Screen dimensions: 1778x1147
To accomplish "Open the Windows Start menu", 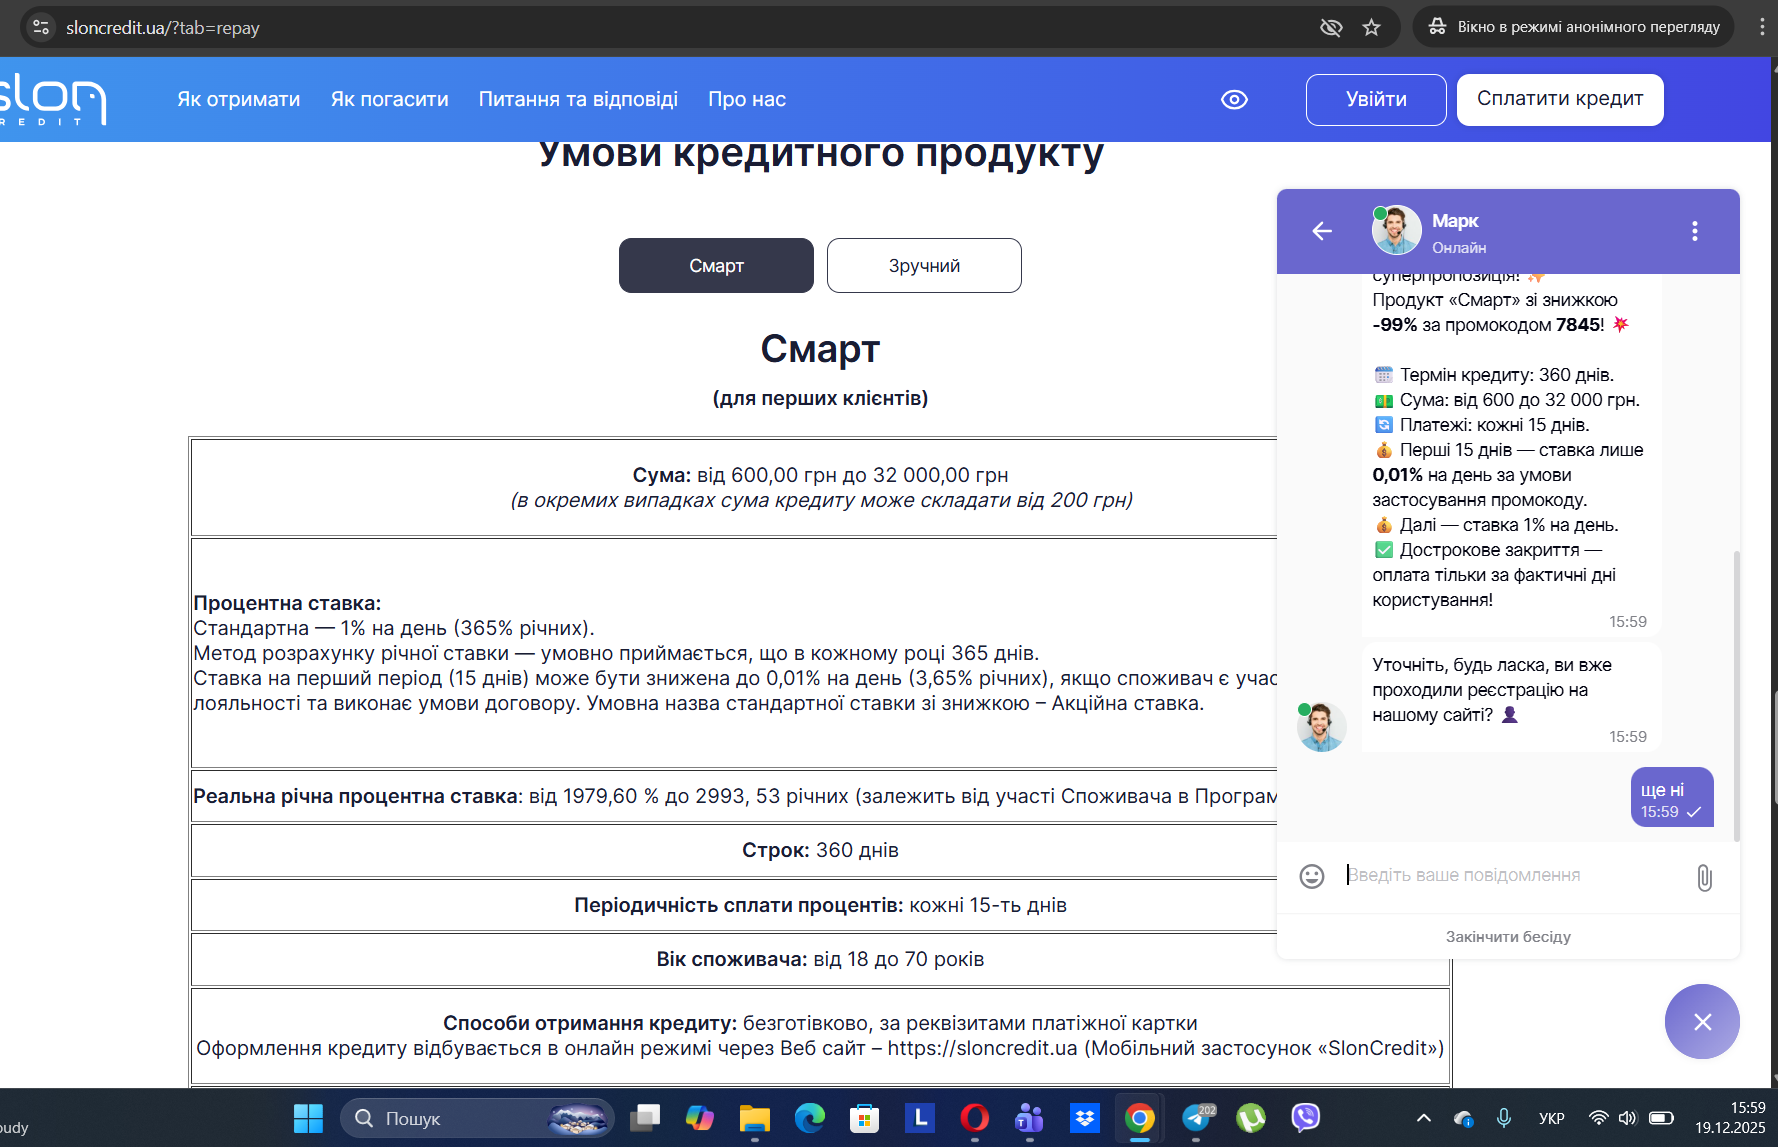I will pos(308,1118).
